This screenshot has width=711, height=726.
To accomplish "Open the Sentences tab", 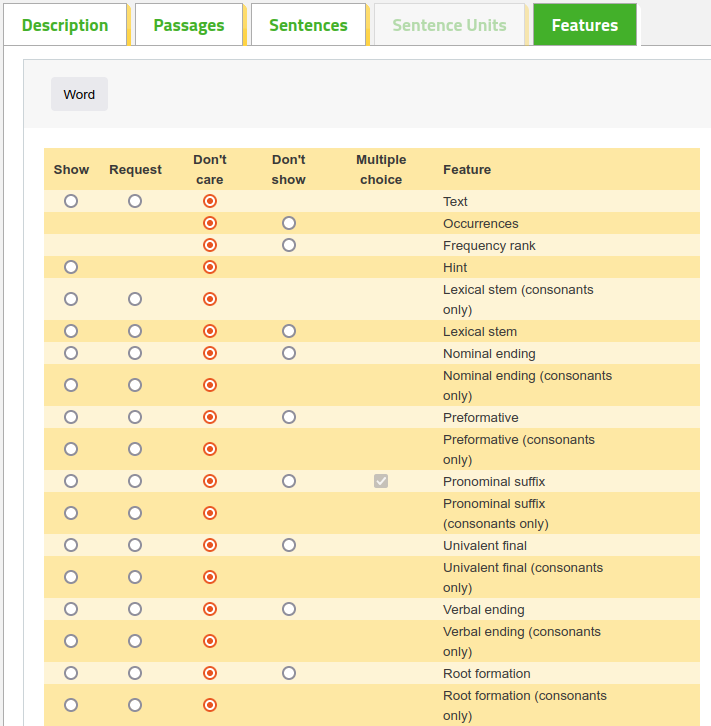I will click(x=308, y=25).
